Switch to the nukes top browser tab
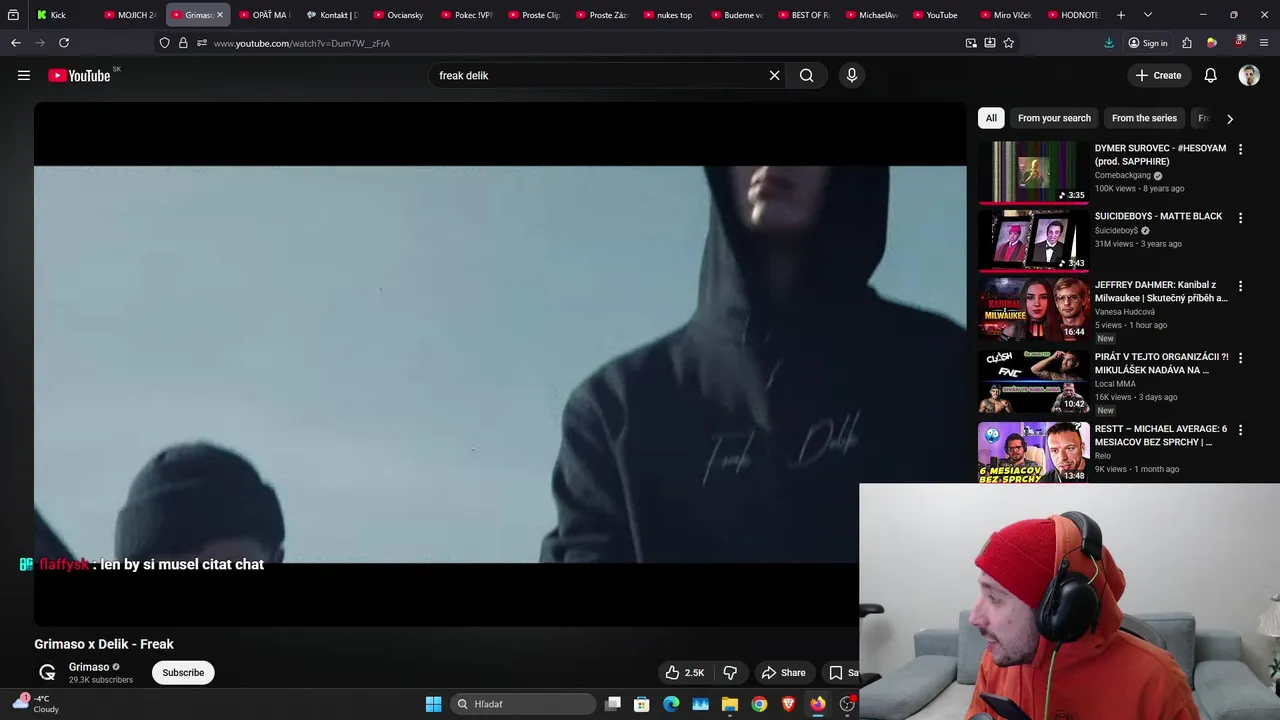 pyautogui.click(x=667, y=15)
